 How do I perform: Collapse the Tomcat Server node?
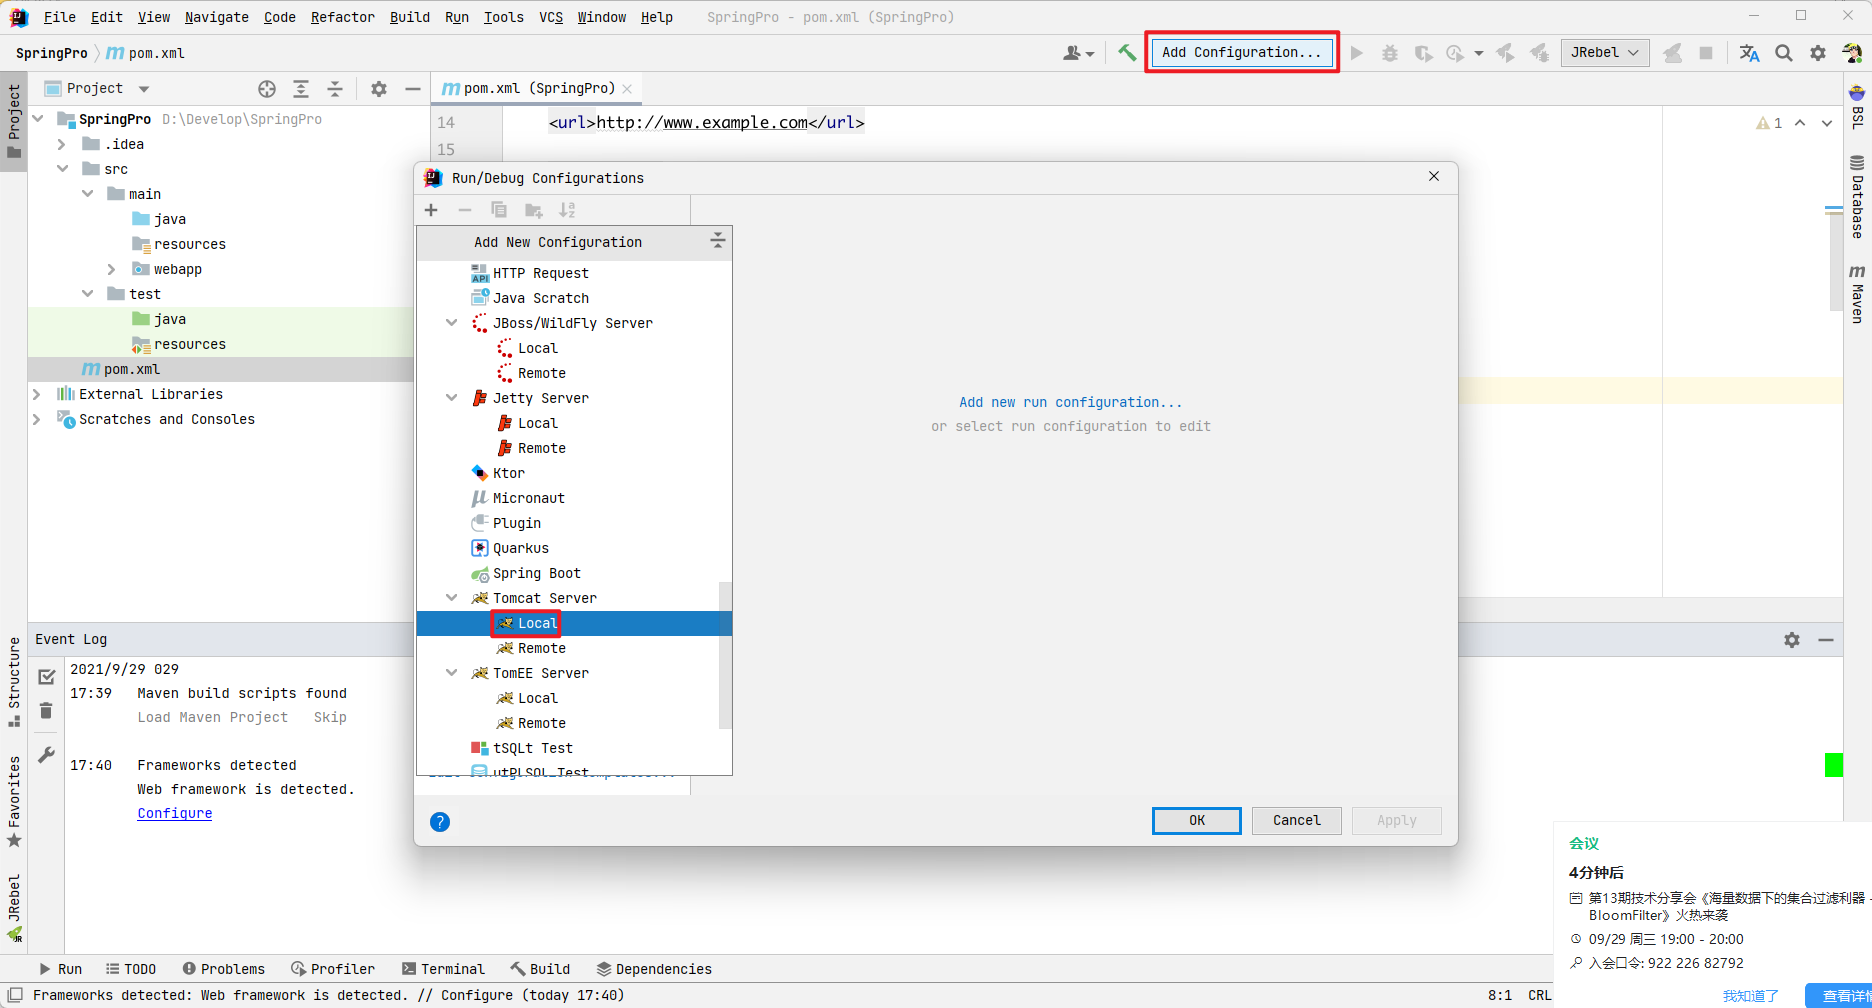coord(452,598)
